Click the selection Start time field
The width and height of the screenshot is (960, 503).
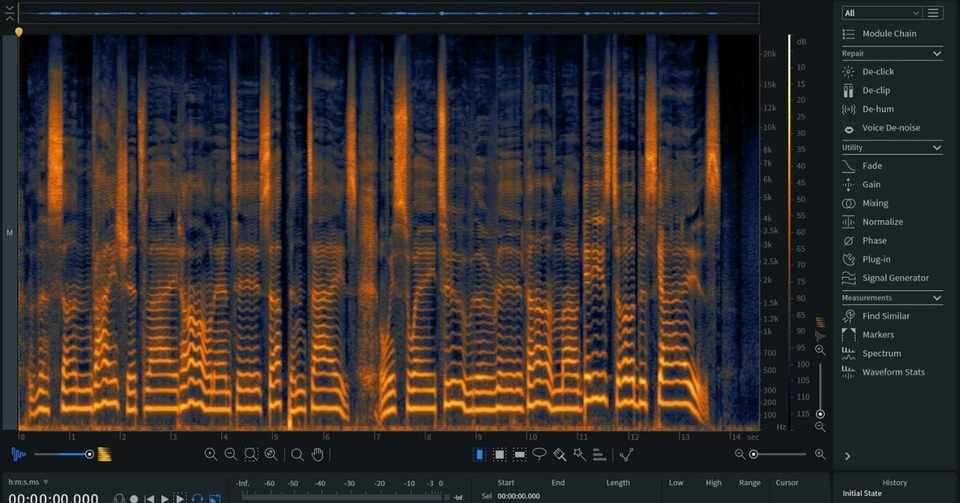[519, 496]
